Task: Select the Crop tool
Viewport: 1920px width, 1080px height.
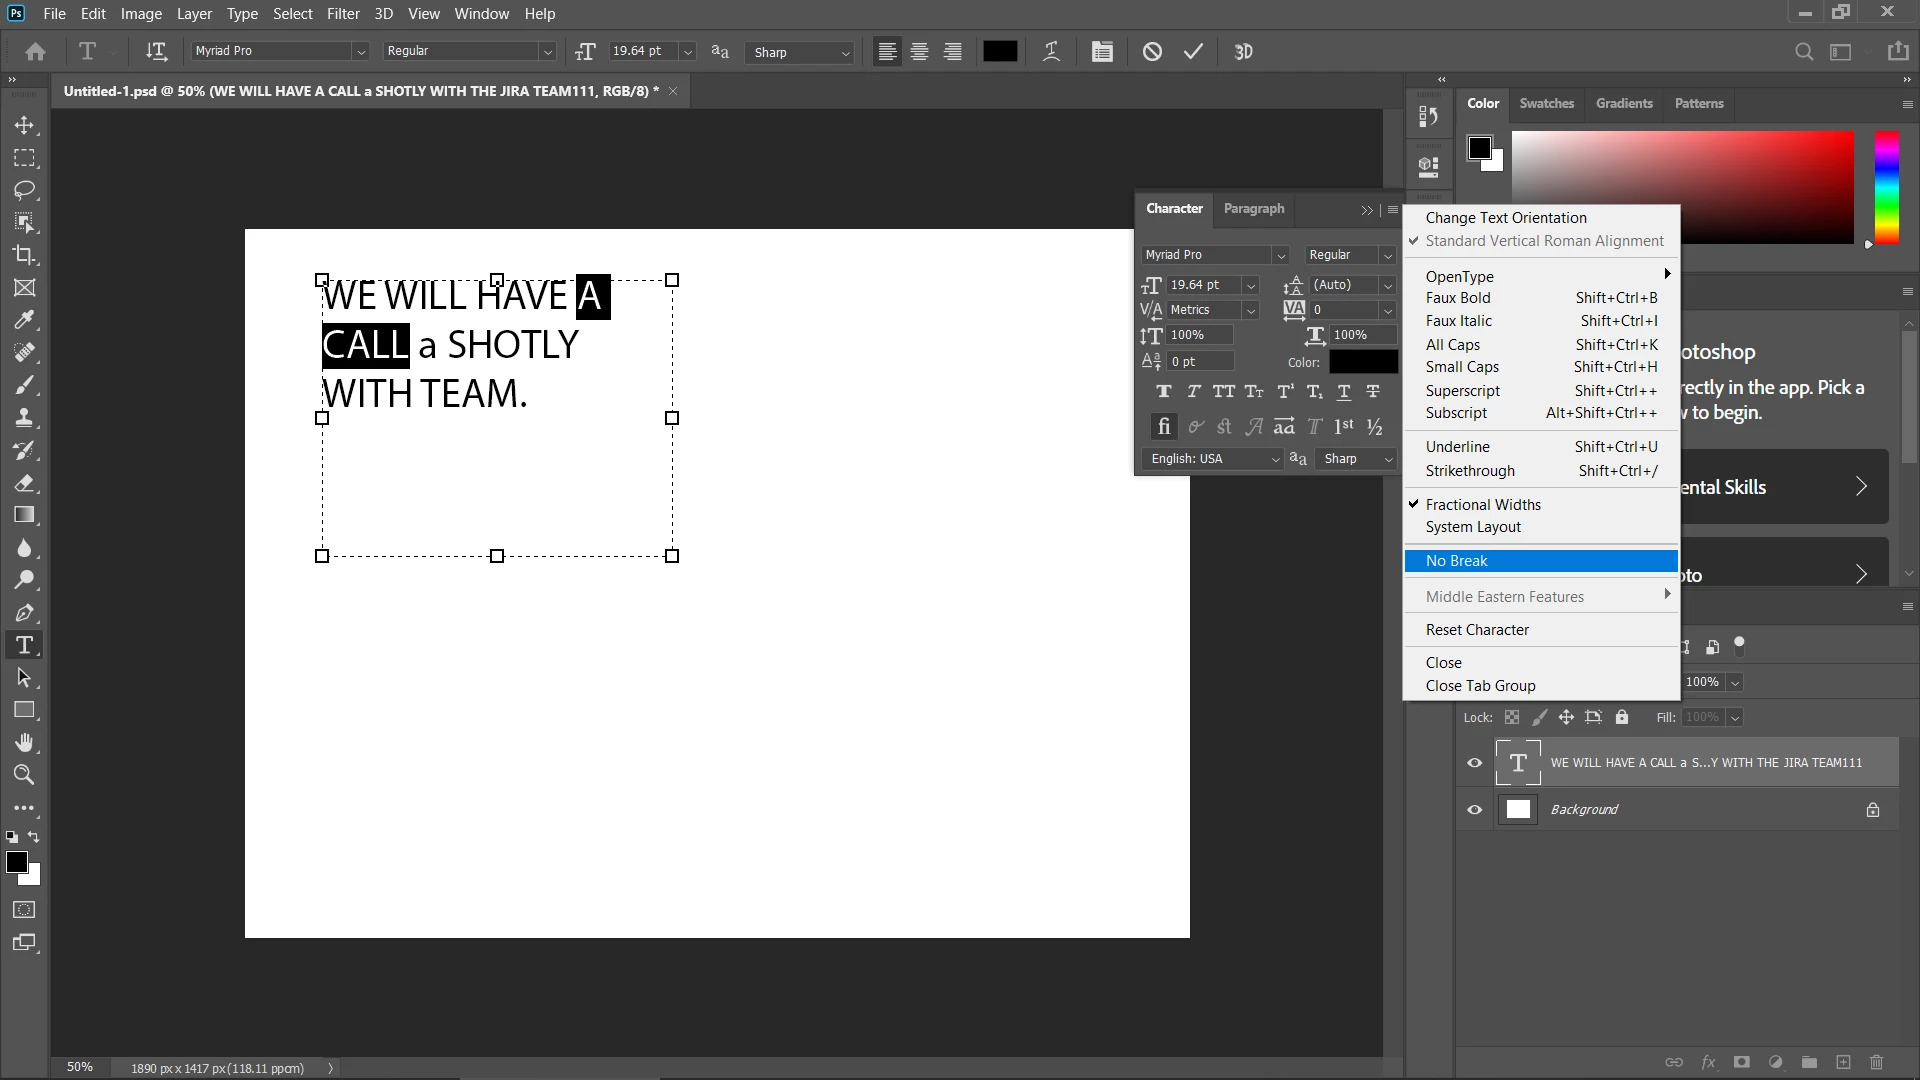Action: pos(24,255)
